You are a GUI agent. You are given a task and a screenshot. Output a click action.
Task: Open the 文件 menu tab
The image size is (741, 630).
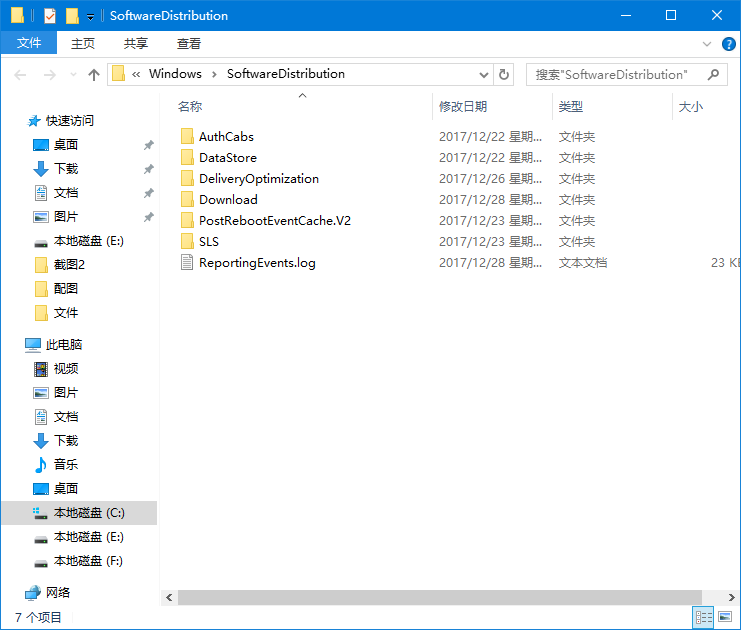(29, 43)
